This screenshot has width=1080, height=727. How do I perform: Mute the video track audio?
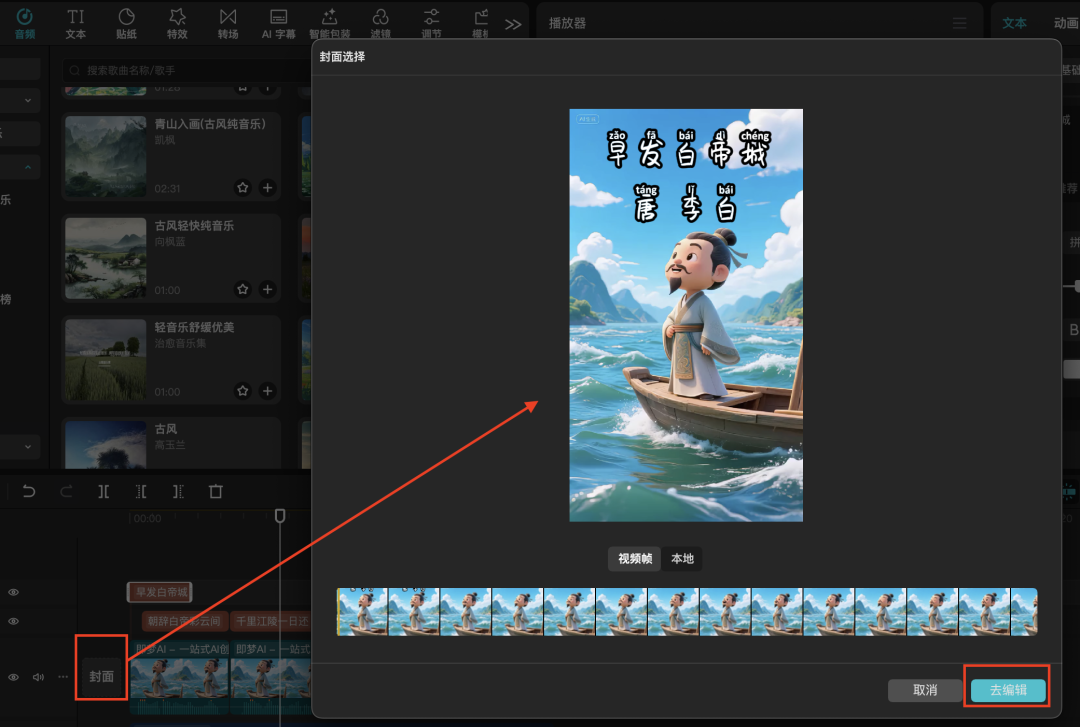click(x=38, y=677)
